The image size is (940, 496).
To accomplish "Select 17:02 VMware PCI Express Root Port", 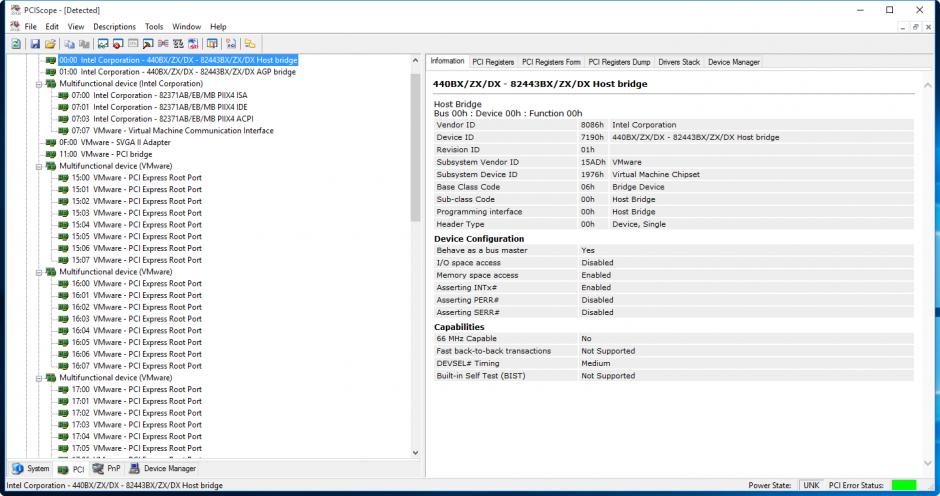I will click(x=137, y=413).
